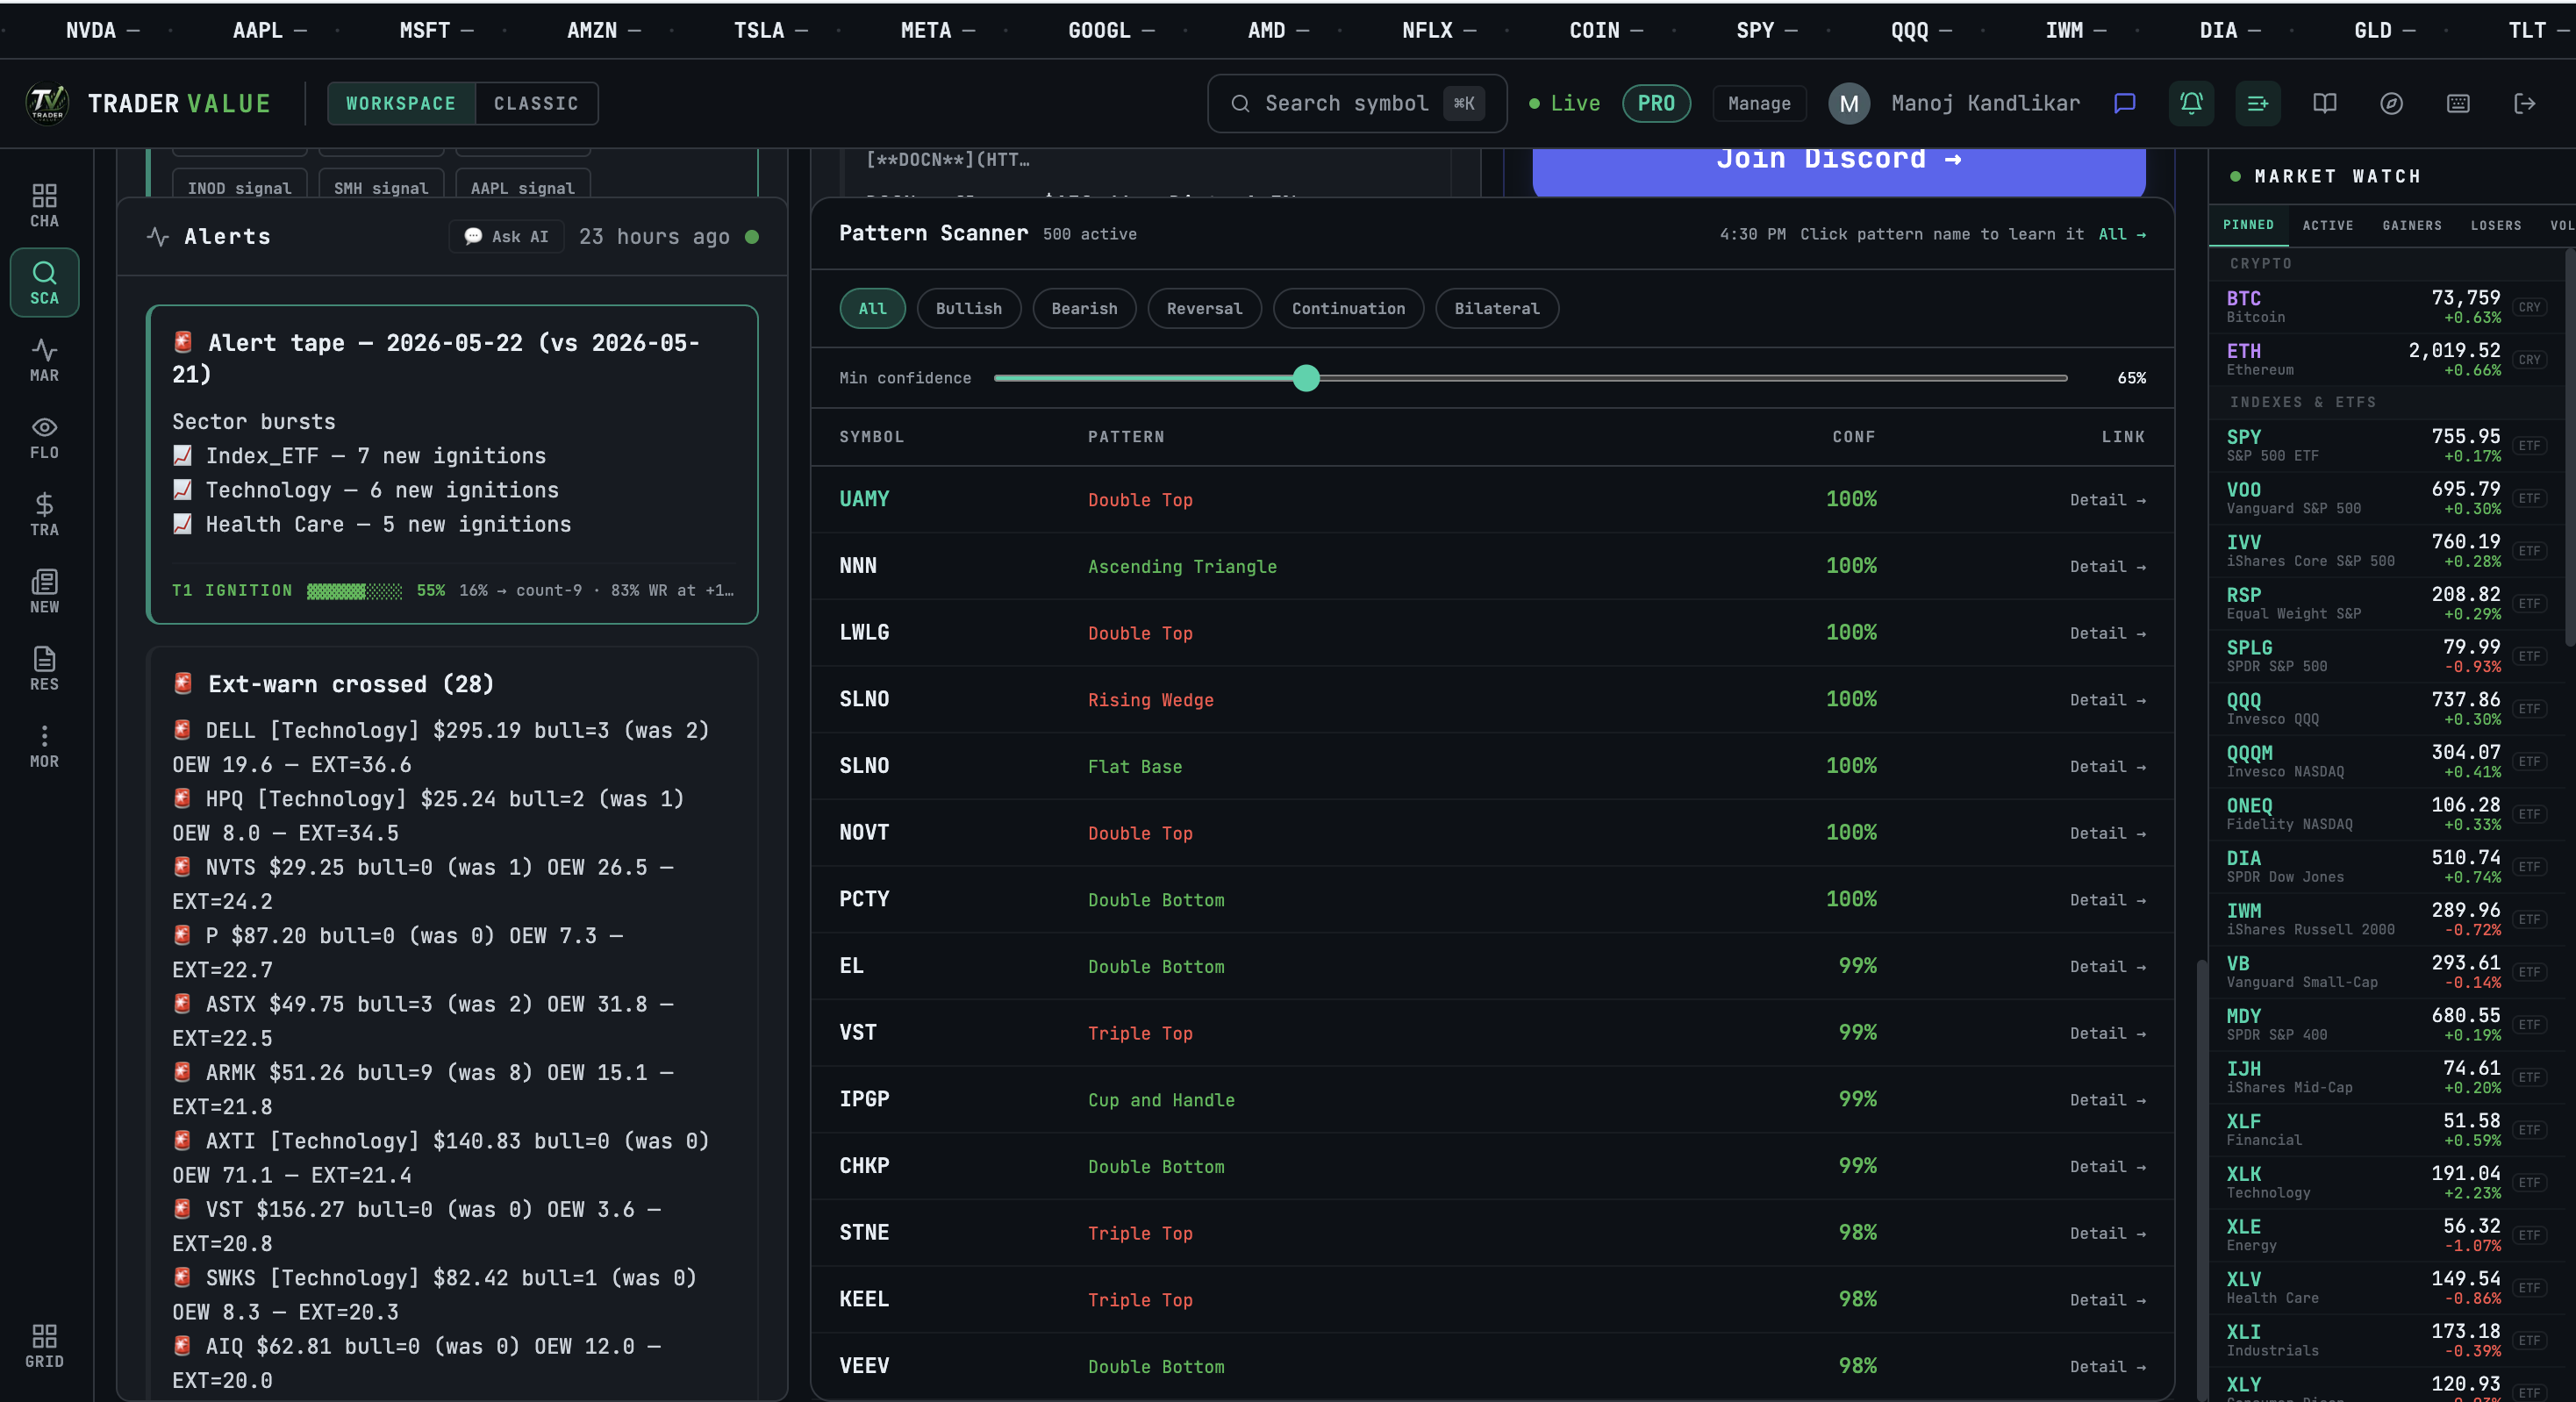2576x1402 pixels.
Task: Click the TraderValue logo icon
Action: click(47, 103)
